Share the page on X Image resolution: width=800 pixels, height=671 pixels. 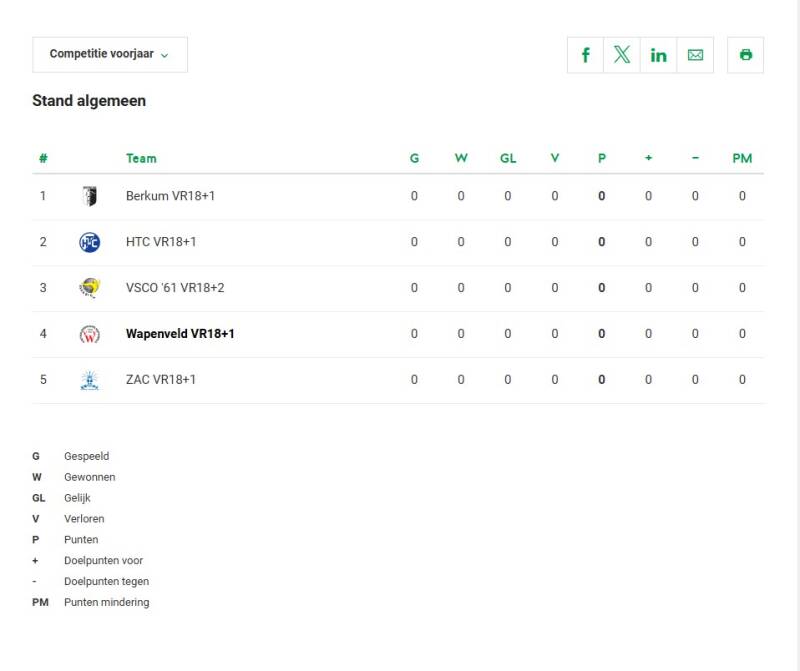pos(622,55)
